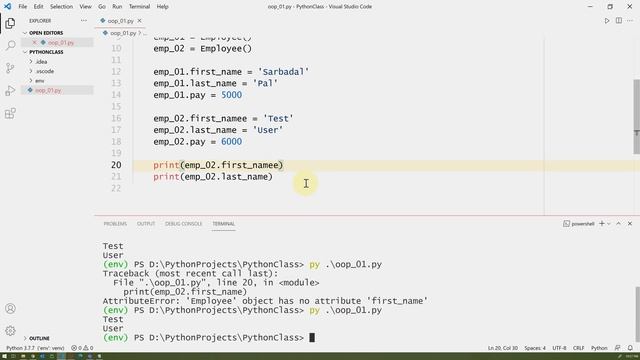Collapse the PYTHONCLASS folder section
640x360 pixels.
[46, 52]
